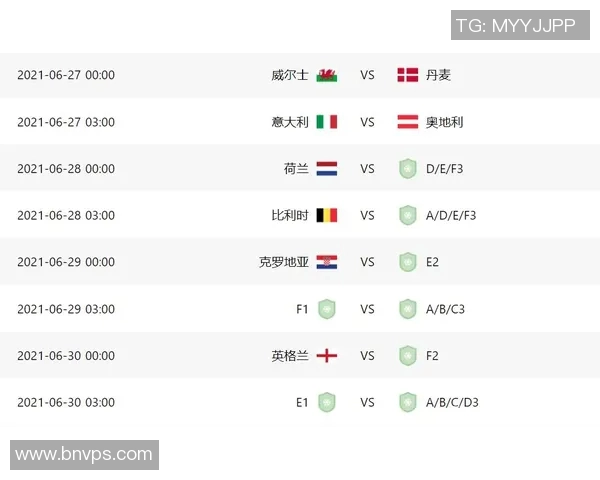
Task: Select the A/B/C/D3 opponent text
Action: pos(452,402)
